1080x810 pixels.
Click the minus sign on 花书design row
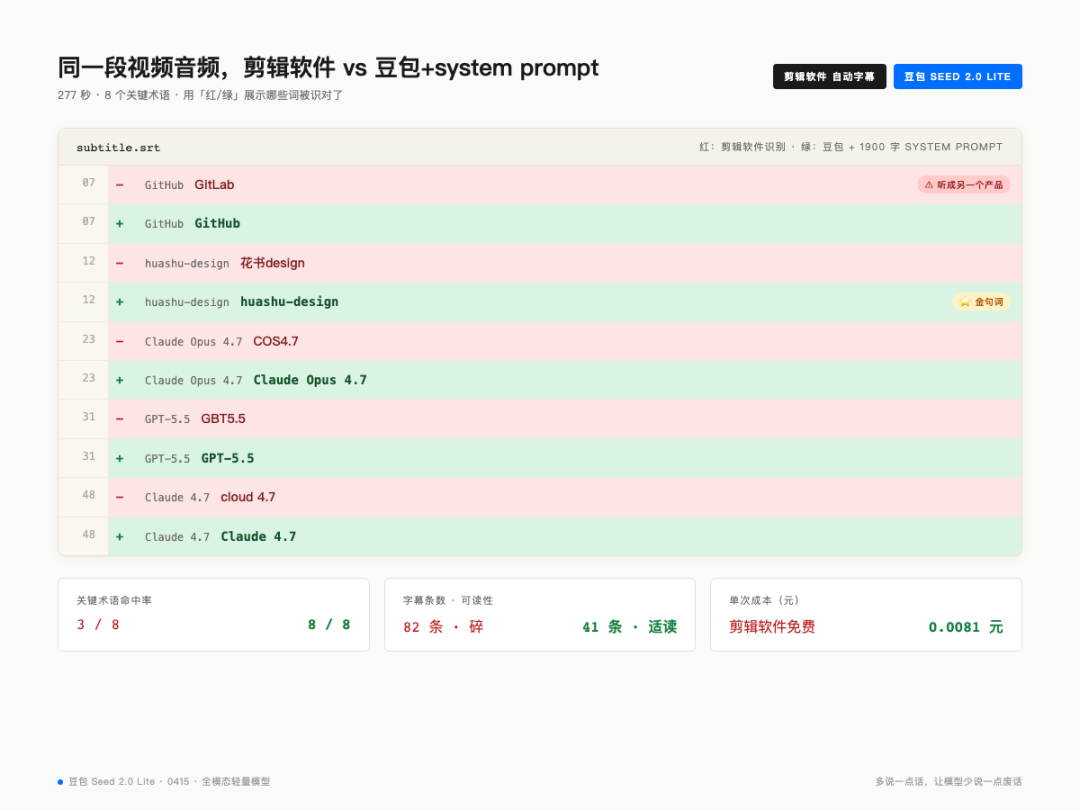(x=120, y=263)
